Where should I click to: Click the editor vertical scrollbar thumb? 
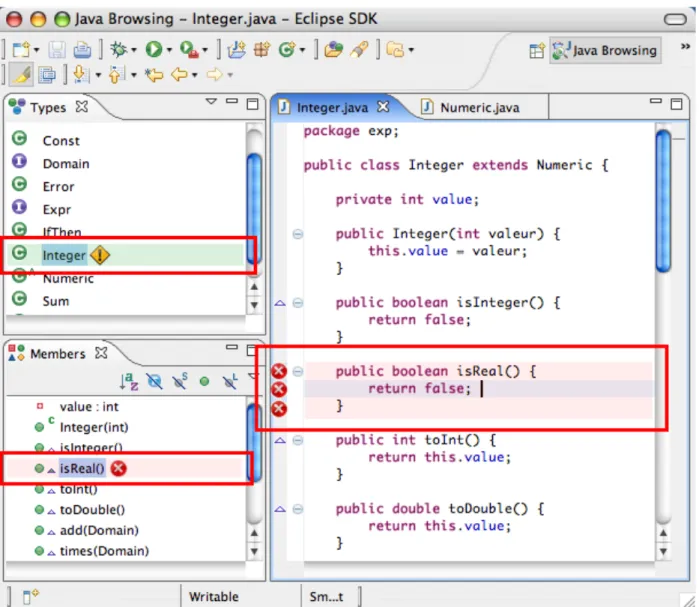pos(663,201)
